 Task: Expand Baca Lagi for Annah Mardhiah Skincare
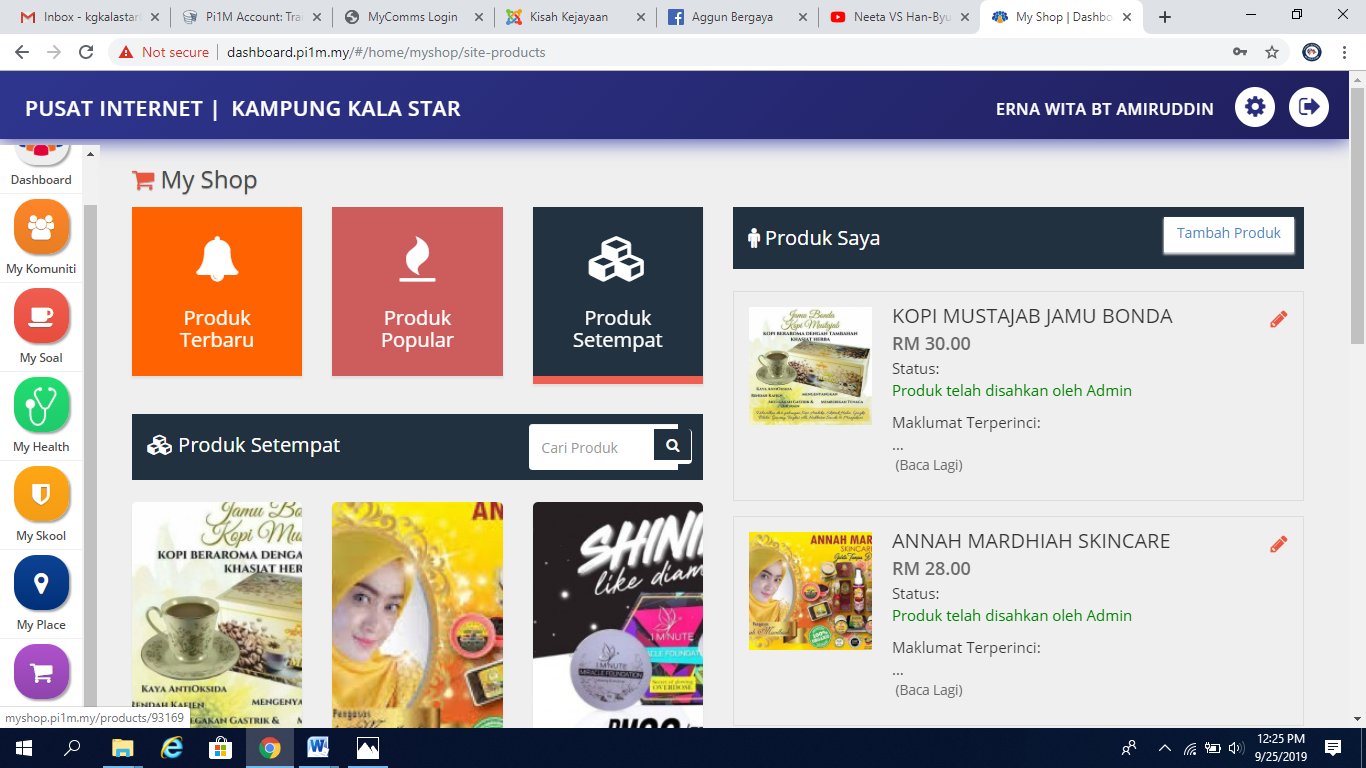coord(928,690)
